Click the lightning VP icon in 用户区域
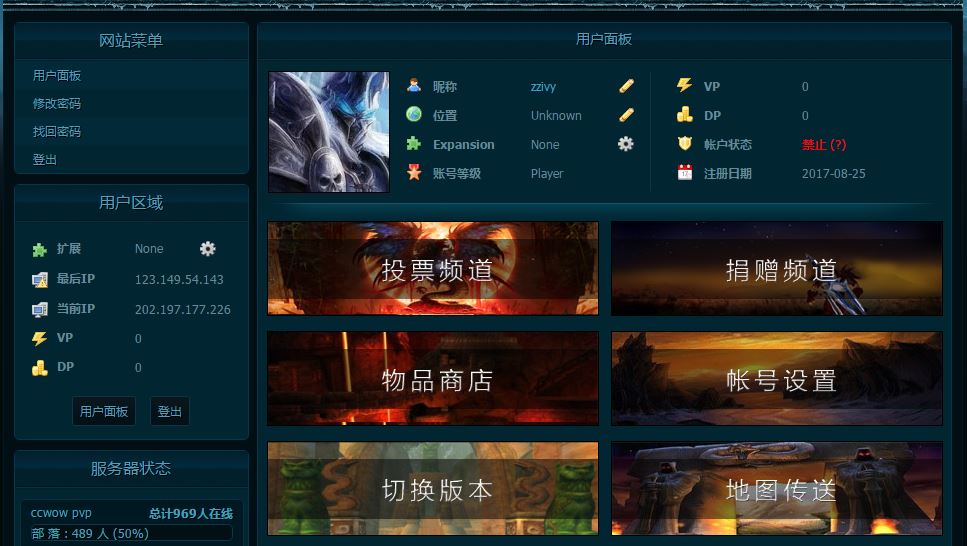The width and height of the screenshot is (967, 546). click(x=39, y=339)
